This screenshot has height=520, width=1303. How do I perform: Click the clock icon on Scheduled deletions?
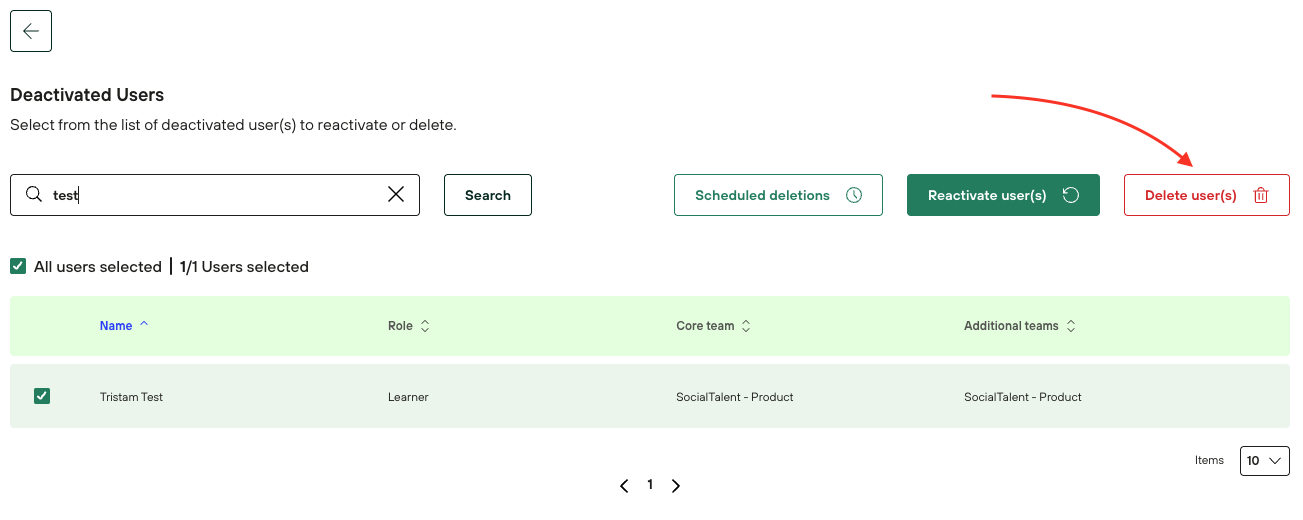click(854, 195)
